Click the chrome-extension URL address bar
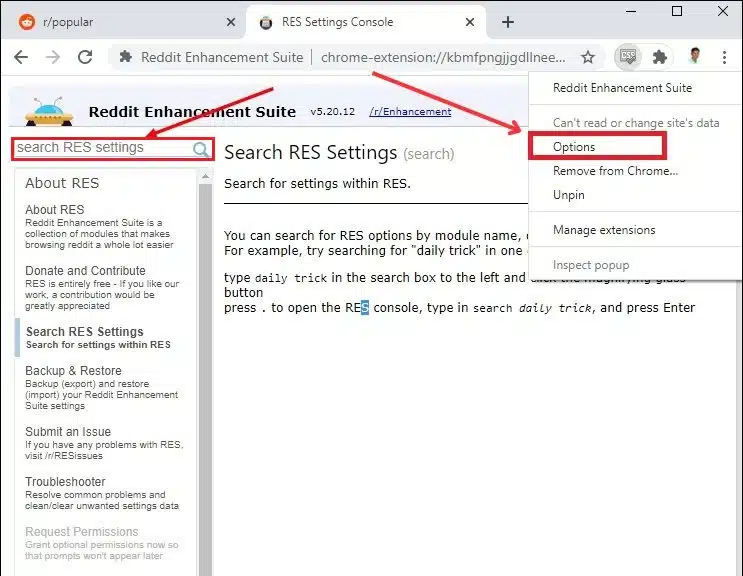The height and width of the screenshot is (576, 743). coord(443,57)
